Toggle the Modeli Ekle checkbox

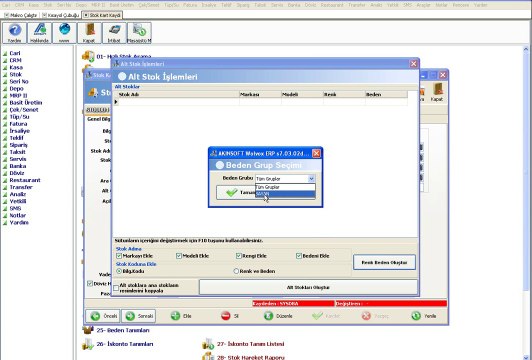coord(179,256)
